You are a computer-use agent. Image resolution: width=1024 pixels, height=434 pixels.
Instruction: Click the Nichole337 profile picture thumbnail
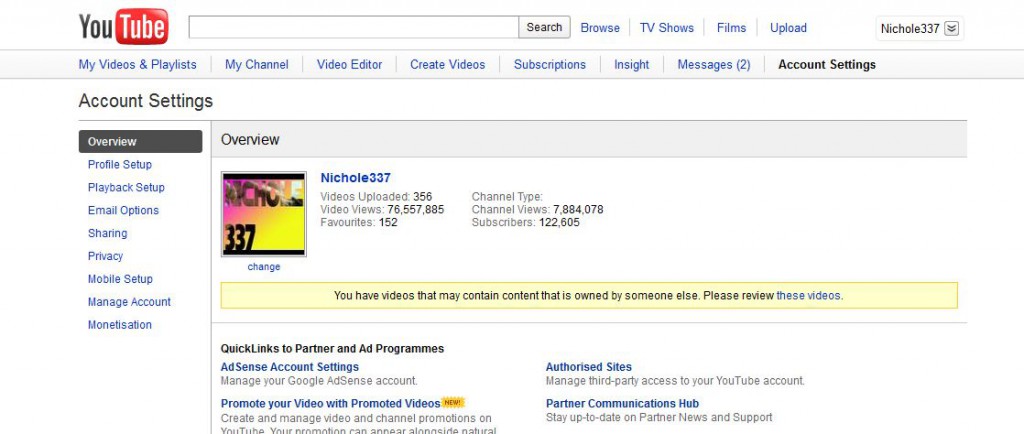tap(264, 214)
